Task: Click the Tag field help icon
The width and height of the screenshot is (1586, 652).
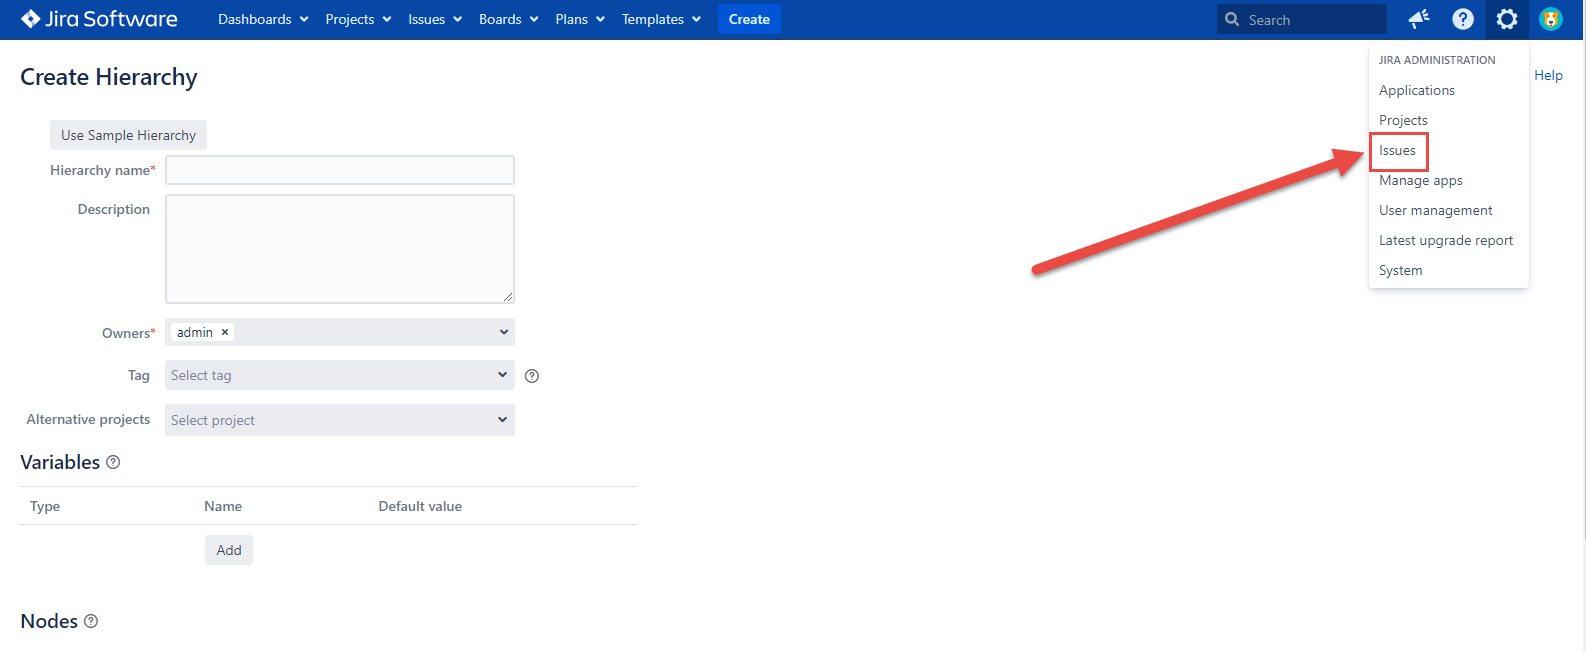Action: 532,376
